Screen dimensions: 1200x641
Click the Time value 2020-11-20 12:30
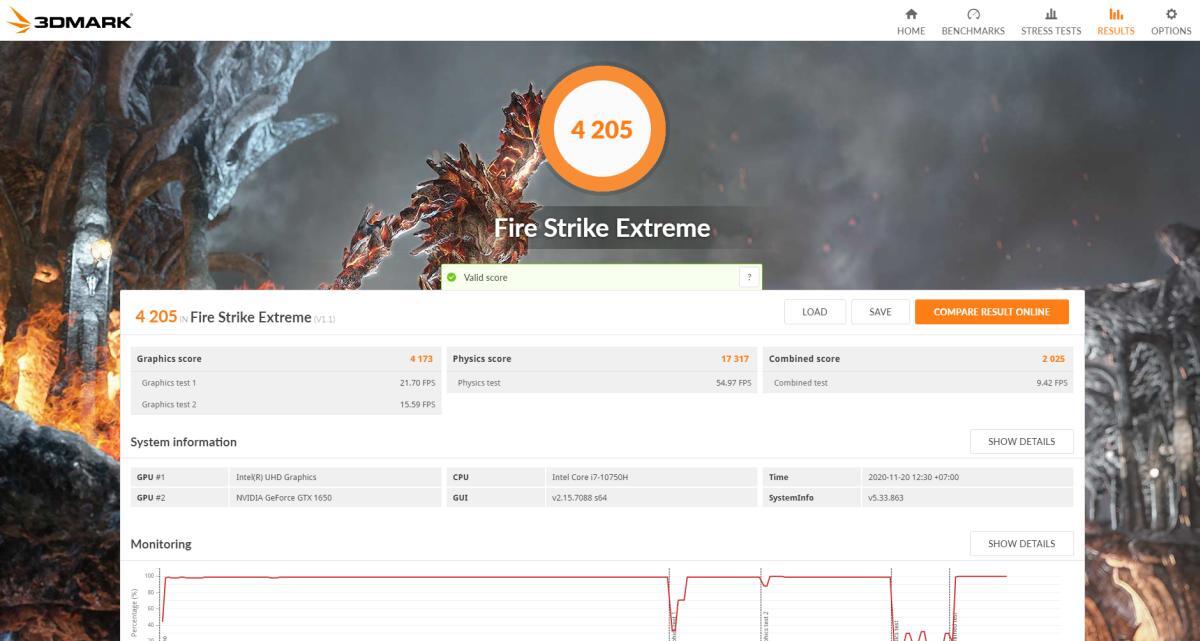point(913,477)
